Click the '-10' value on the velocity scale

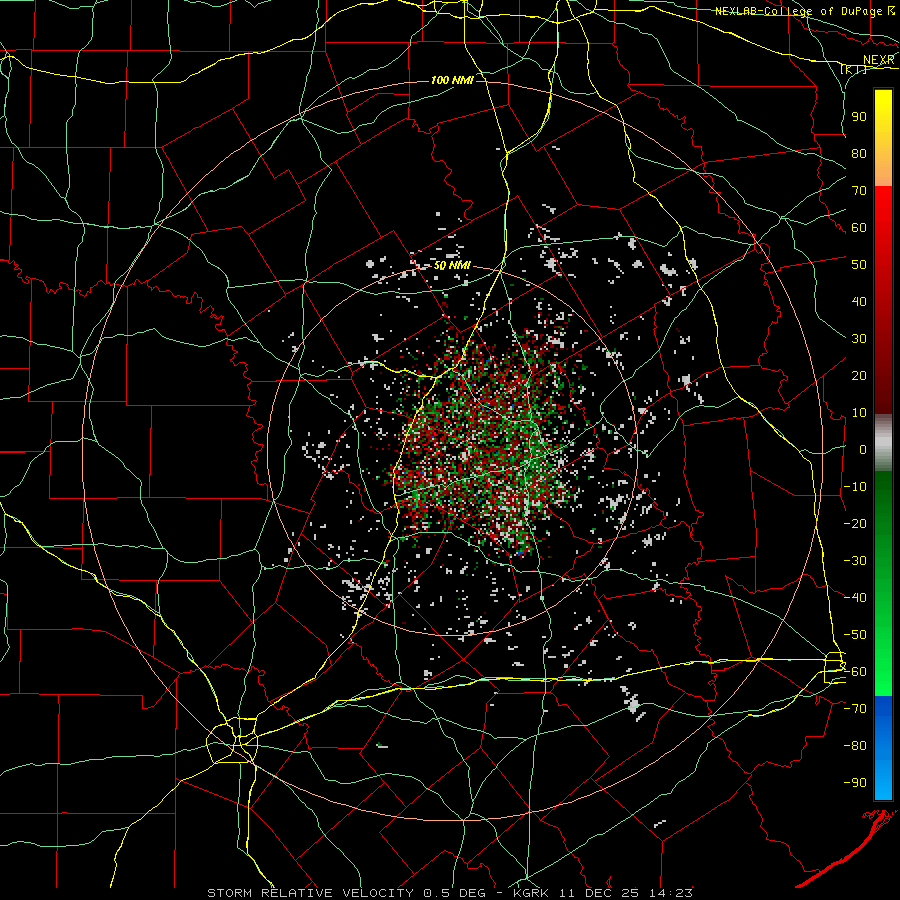[x=855, y=487]
